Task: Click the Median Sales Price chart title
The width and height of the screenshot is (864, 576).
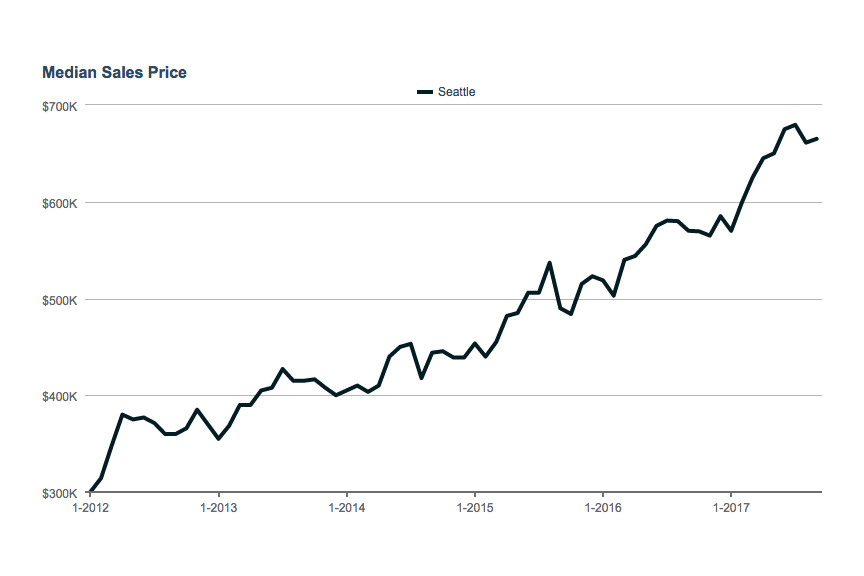Action: [114, 72]
